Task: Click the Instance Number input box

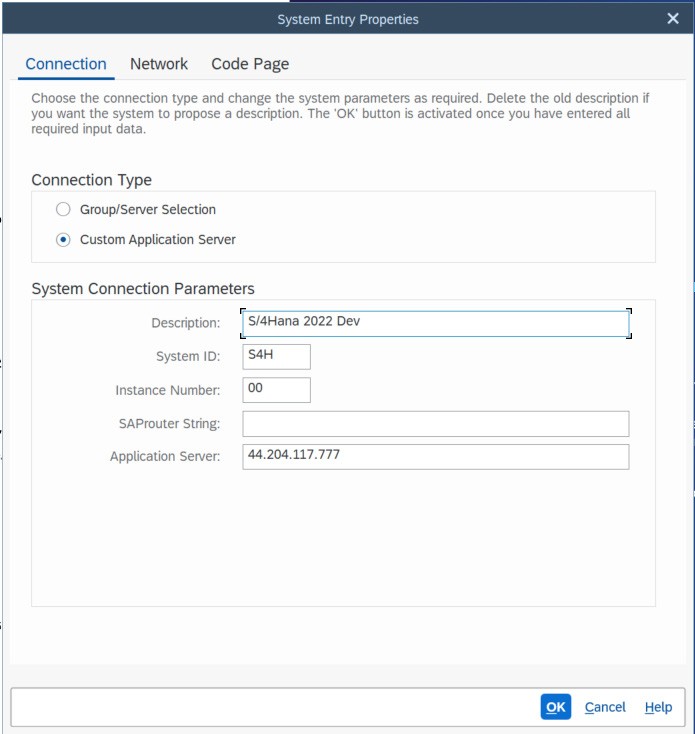Action: (x=276, y=390)
